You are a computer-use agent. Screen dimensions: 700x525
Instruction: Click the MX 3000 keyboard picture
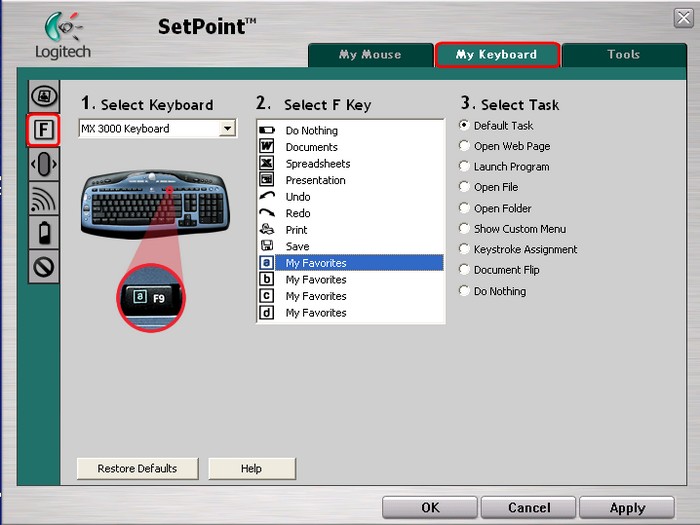pyautogui.click(x=155, y=203)
